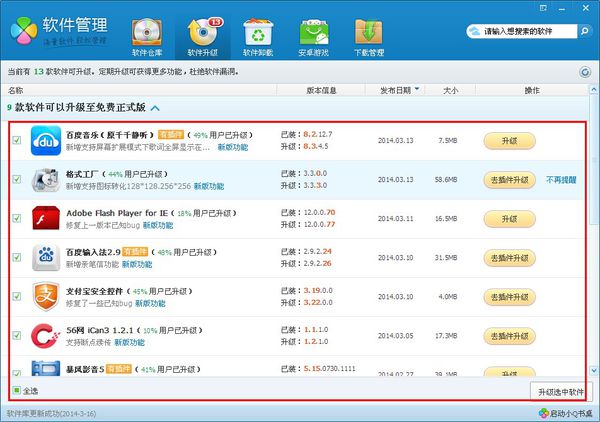Image resolution: width=600 pixels, height=422 pixels.
Task: Click the 百度输入法 paw icon
Action: [x=46, y=257]
